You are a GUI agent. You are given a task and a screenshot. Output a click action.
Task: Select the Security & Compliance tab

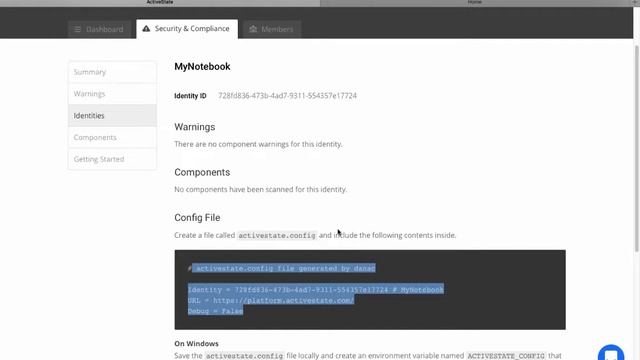click(x=187, y=29)
